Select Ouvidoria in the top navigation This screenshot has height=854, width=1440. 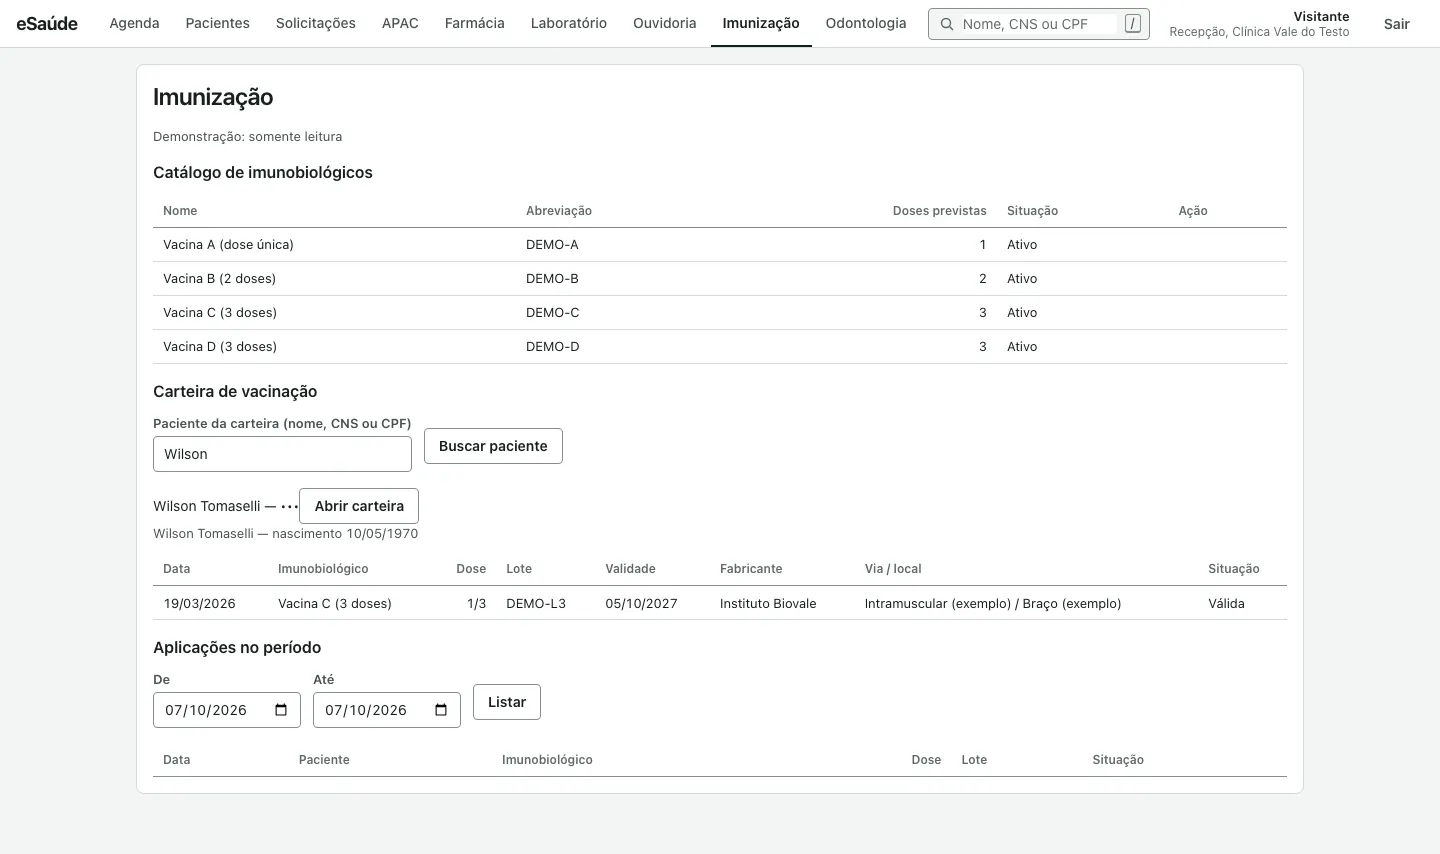(664, 23)
